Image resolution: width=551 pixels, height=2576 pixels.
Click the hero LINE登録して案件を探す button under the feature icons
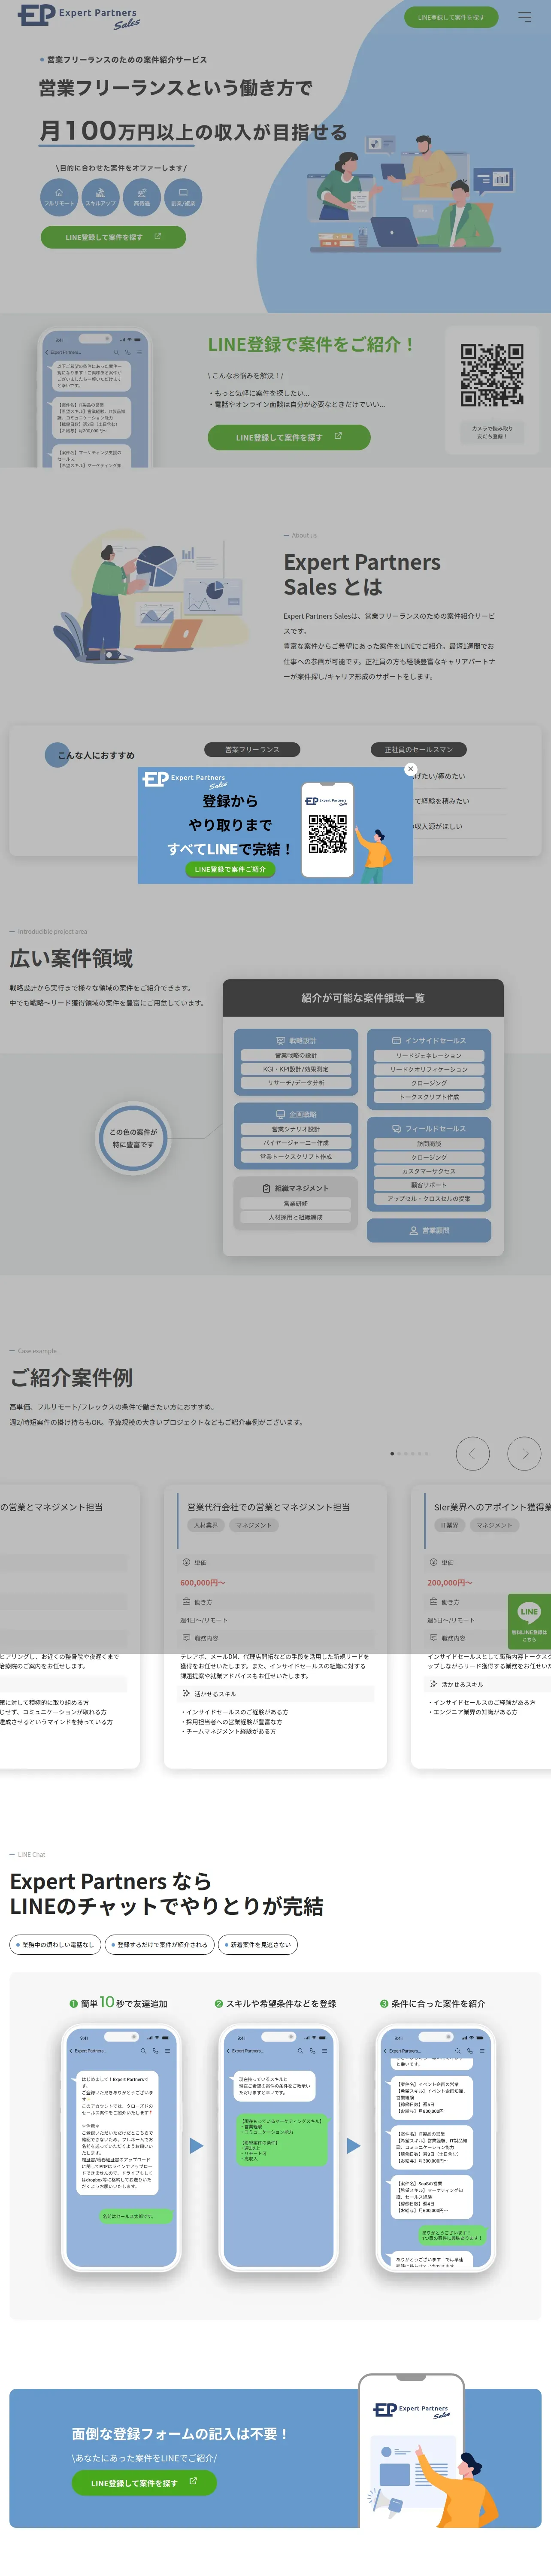coord(113,237)
